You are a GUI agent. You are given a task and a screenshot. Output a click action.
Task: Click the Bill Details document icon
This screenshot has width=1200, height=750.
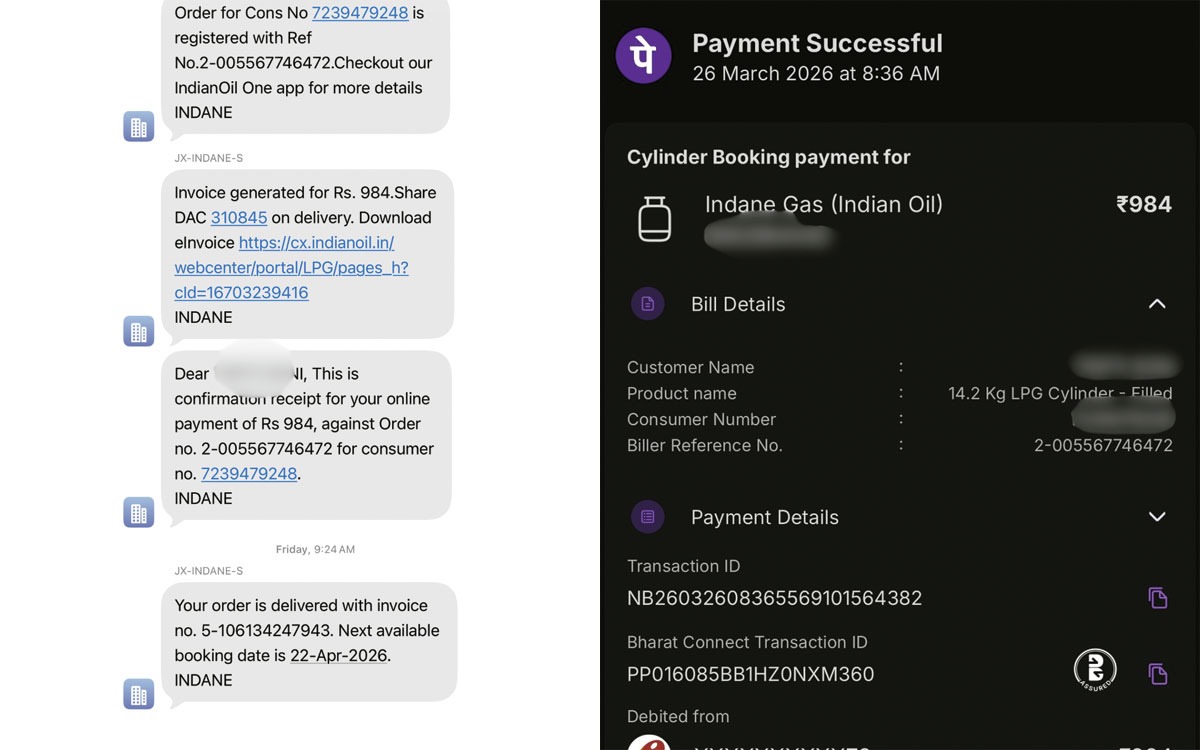(x=648, y=304)
